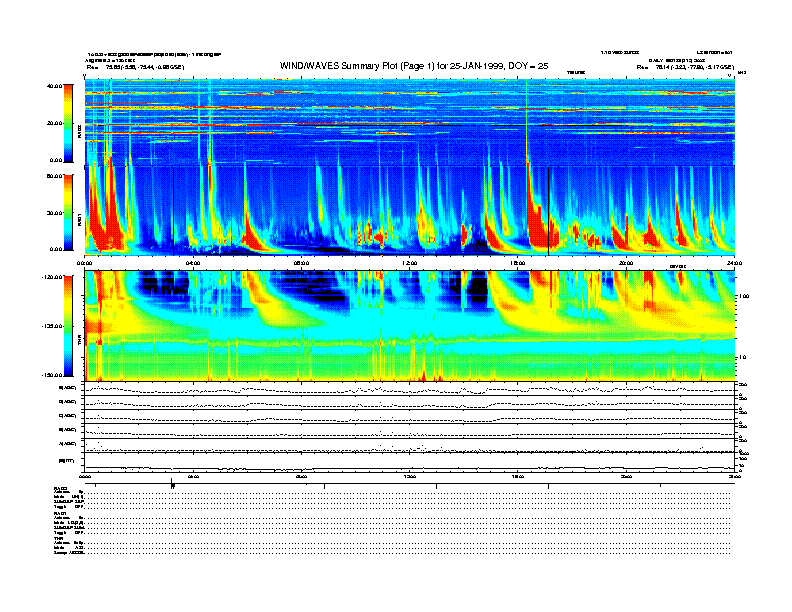Click the 10 label on the TNR right axis
The image size is (792, 612).
tap(742, 357)
